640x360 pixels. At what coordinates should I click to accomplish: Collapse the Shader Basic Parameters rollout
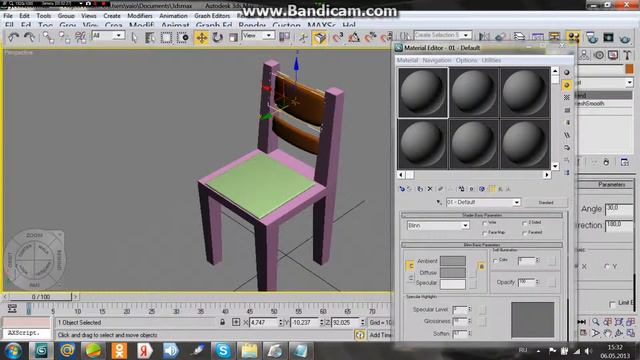click(482, 215)
